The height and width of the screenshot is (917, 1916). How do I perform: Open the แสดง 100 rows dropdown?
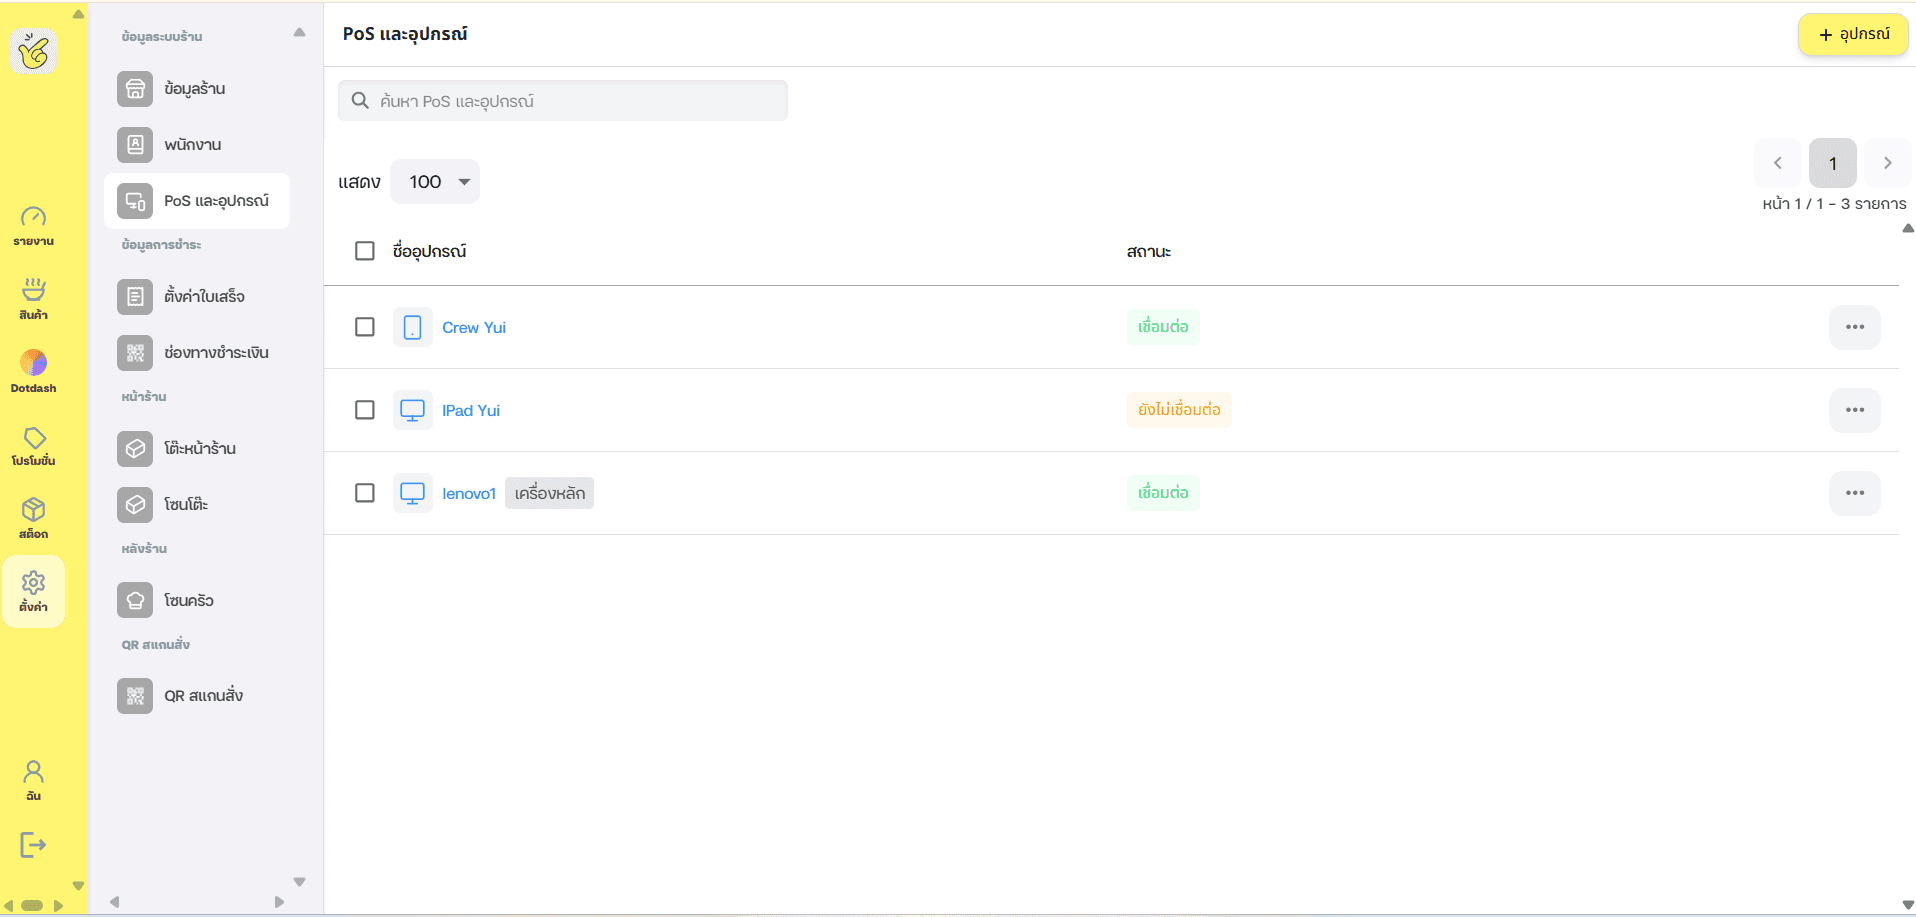435,182
